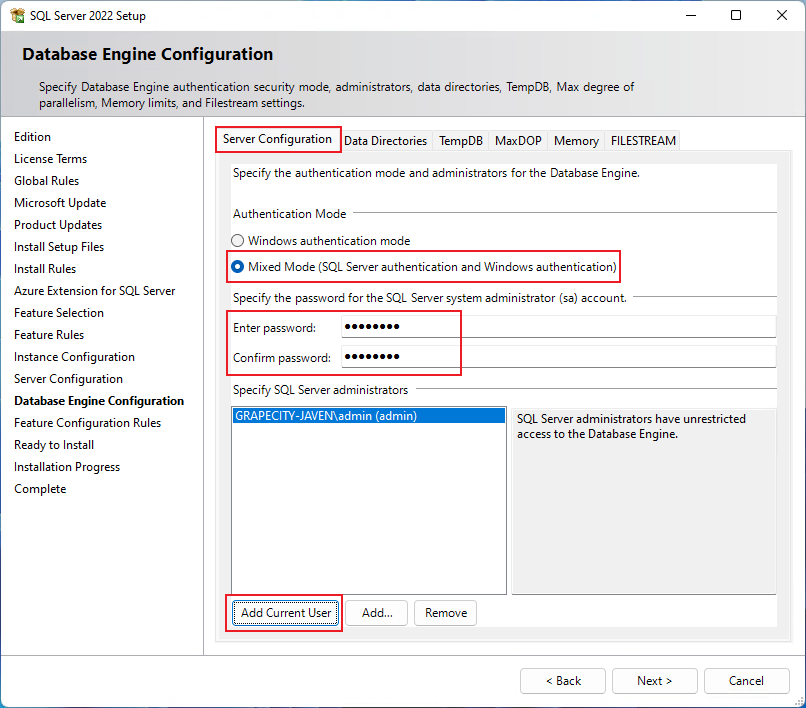Open the Data Directories tab

click(386, 141)
